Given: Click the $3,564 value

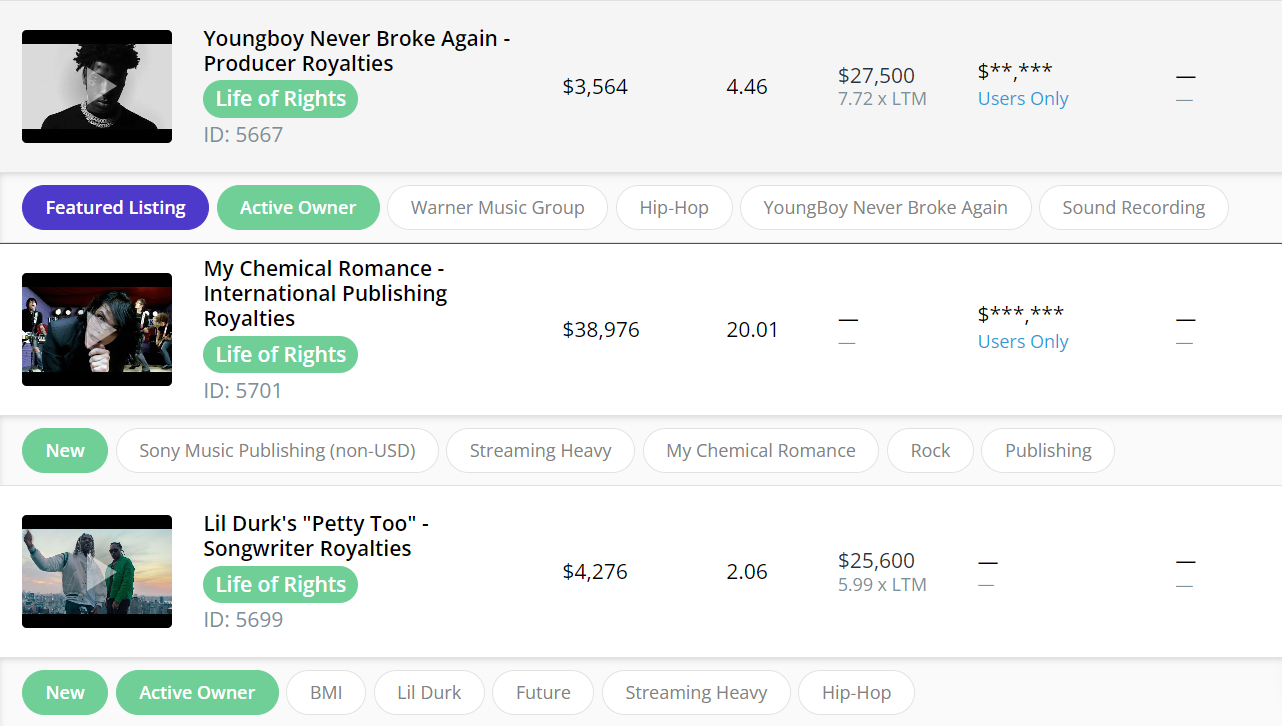Looking at the screenshot, I should [x=595, y=87].
